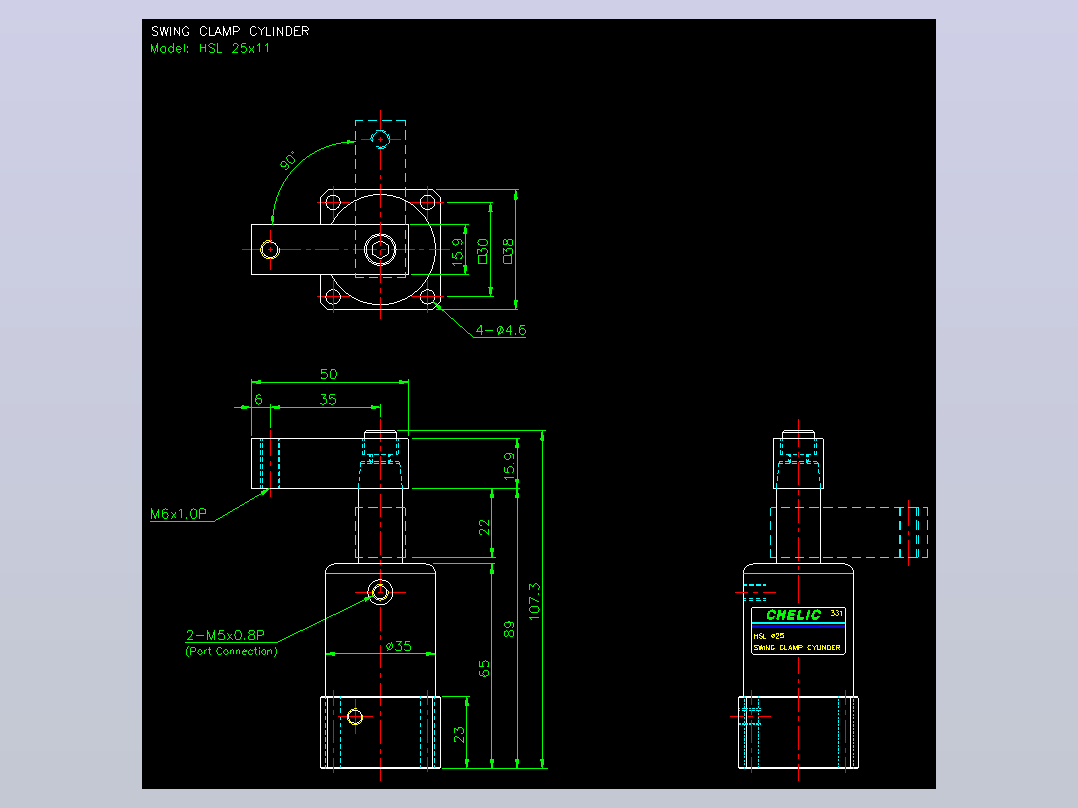Click the yellow port circle in front view
The image size is (1078, 808).
coord(380,591)
